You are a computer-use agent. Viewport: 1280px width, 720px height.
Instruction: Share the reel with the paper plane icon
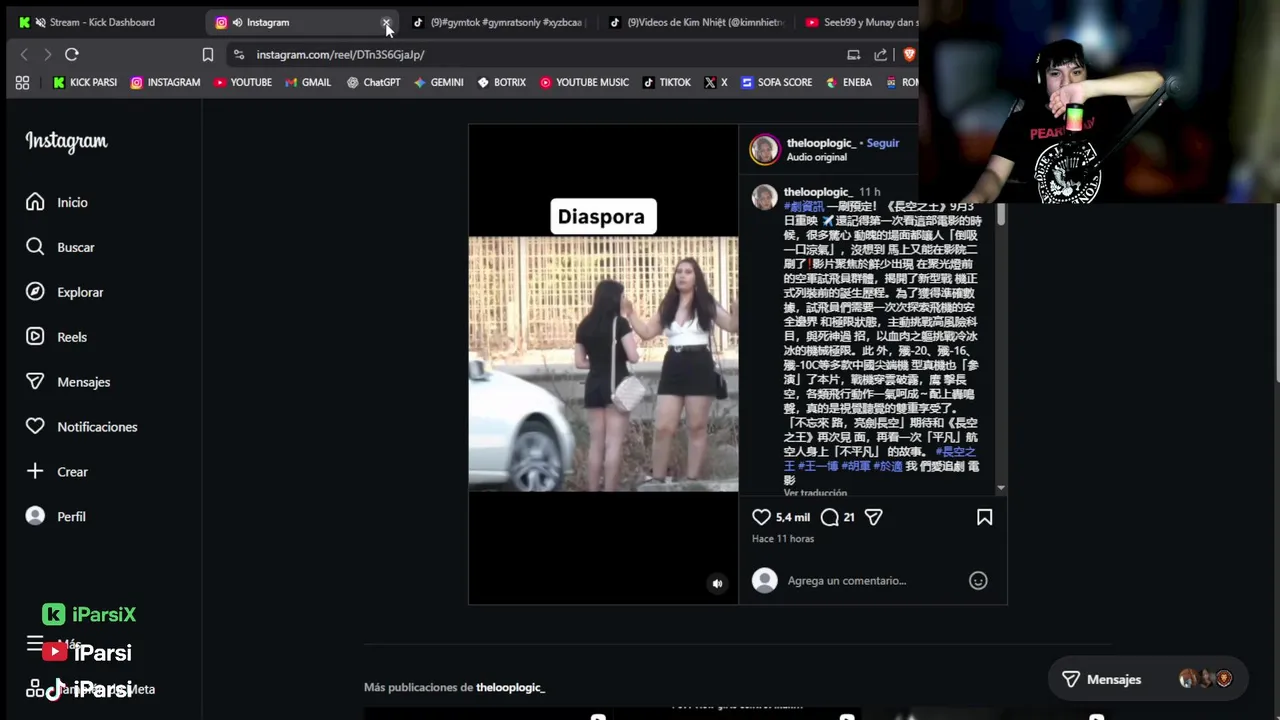(x=873, y=517)
